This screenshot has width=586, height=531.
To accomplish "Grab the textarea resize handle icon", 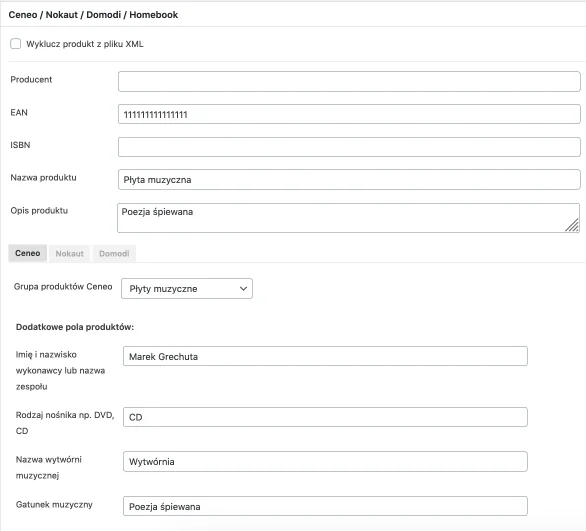I will 572,225.
